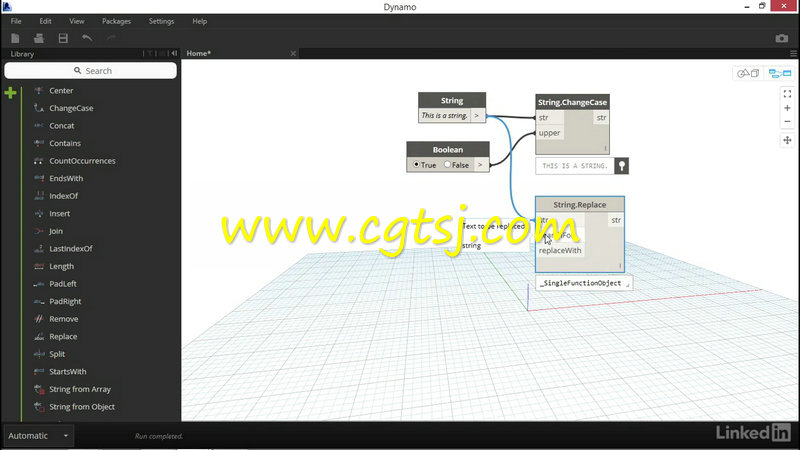Viewport: 800px width, 450px height.
Task: Switch to 3D geometry preview navigation
Action: click(748, 73)
